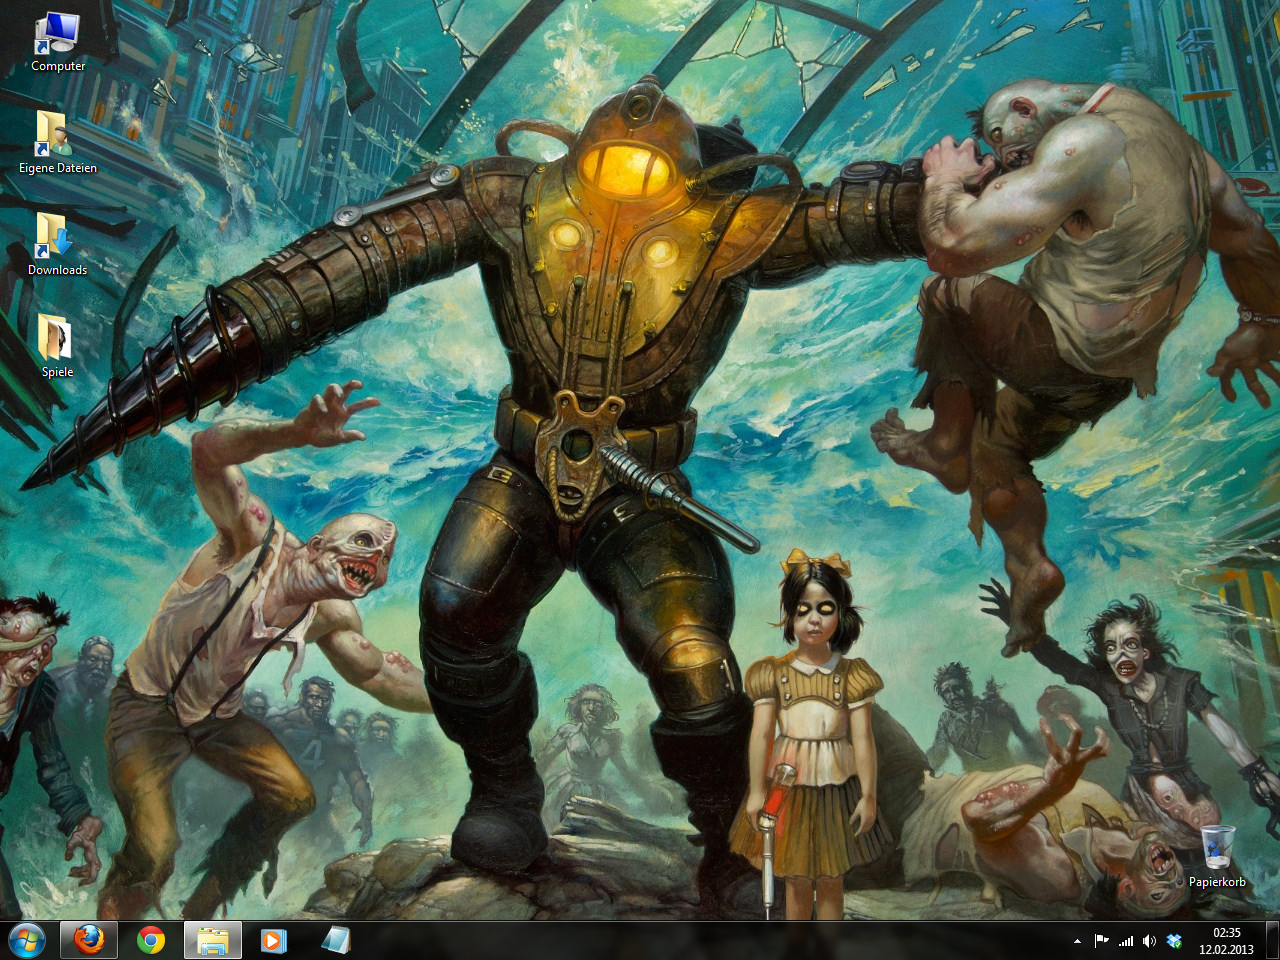Open the Windows Start menu
The image size is (1280, 960).
point(27,941)
